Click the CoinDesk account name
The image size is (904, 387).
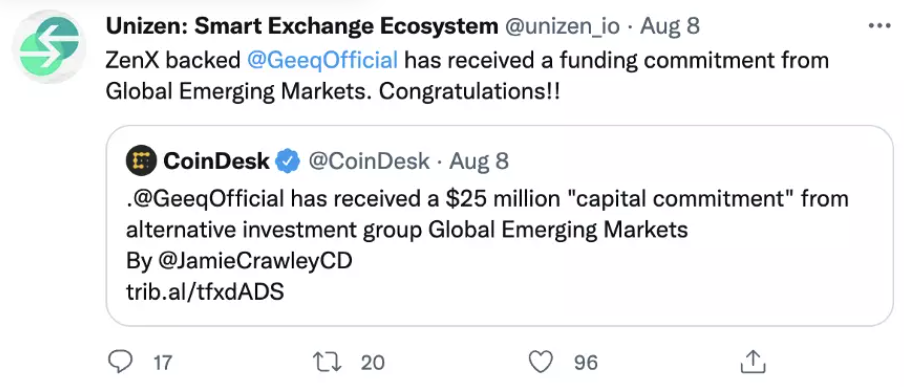point(216,161)
